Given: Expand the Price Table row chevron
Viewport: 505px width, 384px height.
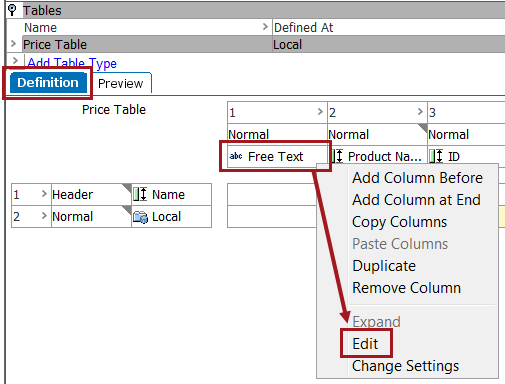Looking at the screenshot, I should 13,44.
